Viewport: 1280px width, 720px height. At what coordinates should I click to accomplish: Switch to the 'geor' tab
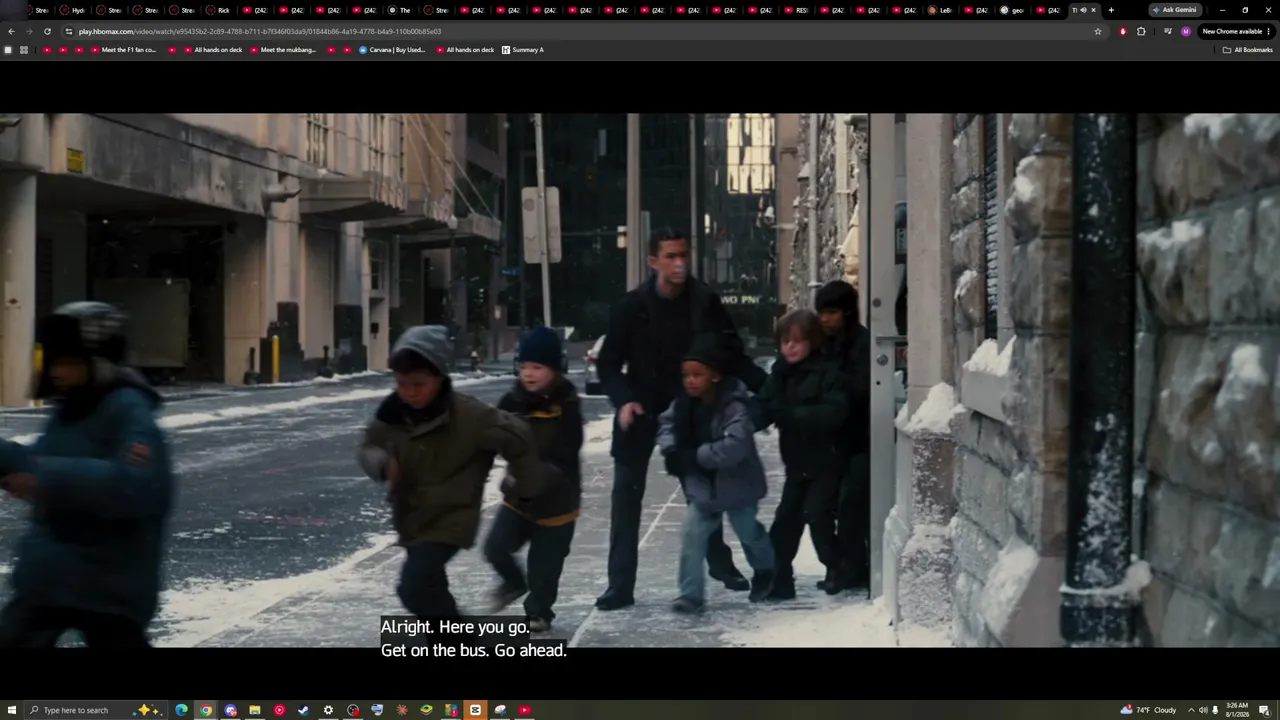[x=1012, y=10]
